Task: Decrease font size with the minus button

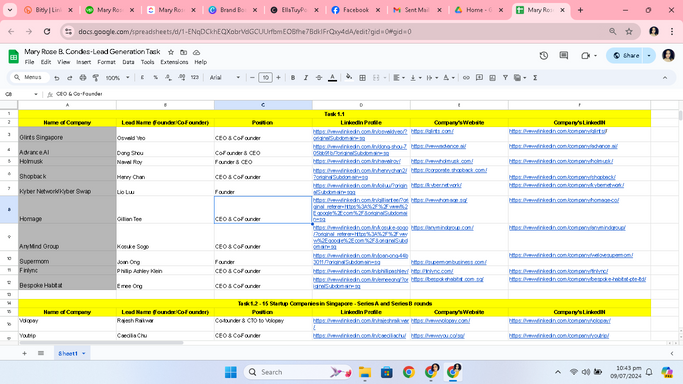Action: (x=252, y=77)
